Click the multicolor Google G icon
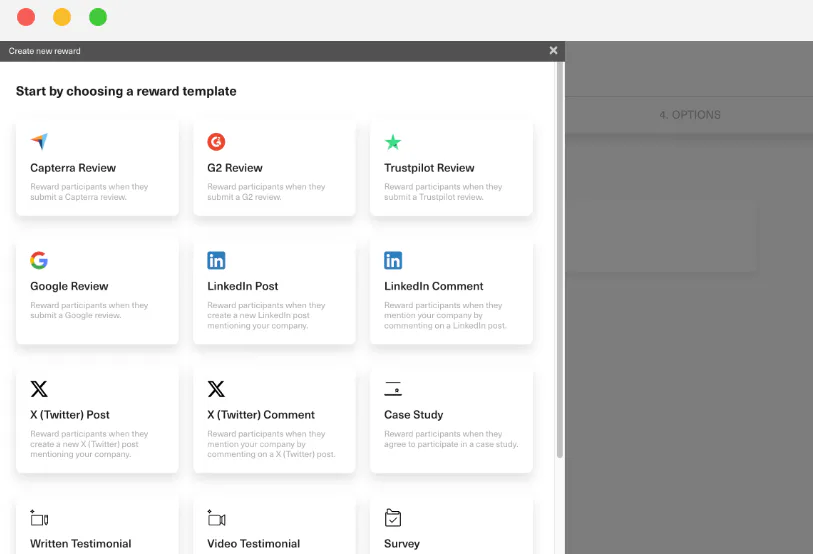 click(x=39, y=260)
